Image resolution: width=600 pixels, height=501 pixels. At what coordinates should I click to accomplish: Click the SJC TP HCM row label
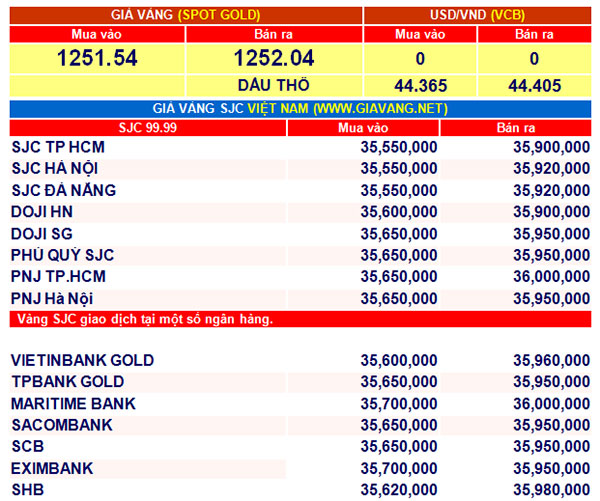click(58, 147)
